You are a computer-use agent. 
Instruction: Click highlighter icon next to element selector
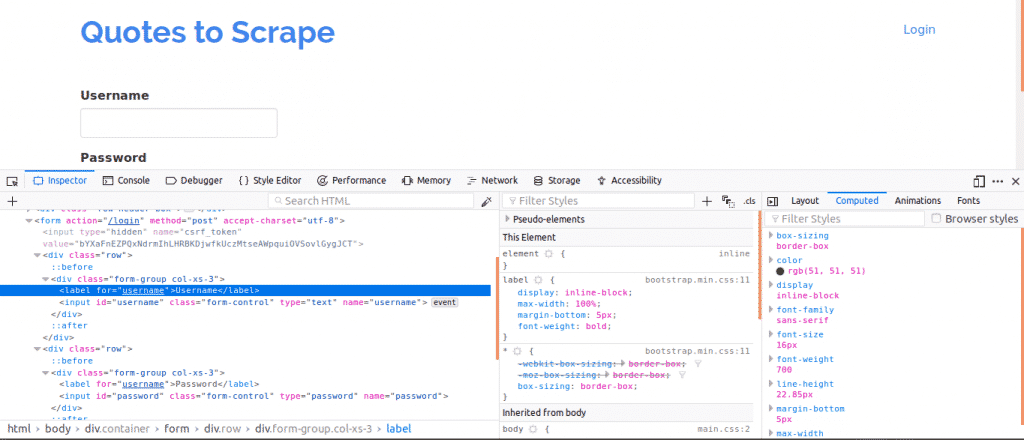tap(549, 254)
